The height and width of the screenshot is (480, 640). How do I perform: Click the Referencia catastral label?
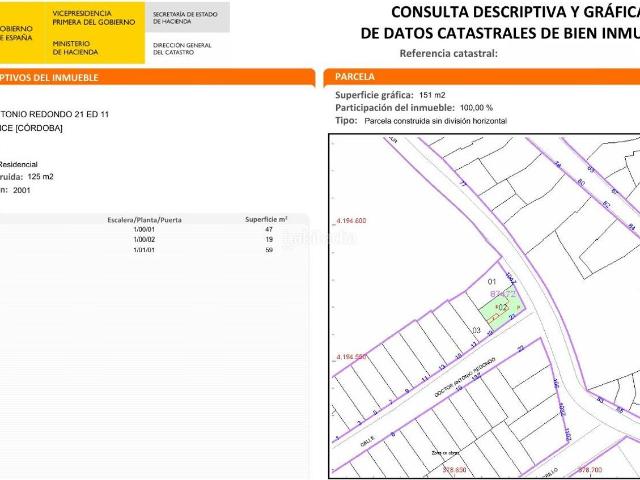tap(448, 53)
